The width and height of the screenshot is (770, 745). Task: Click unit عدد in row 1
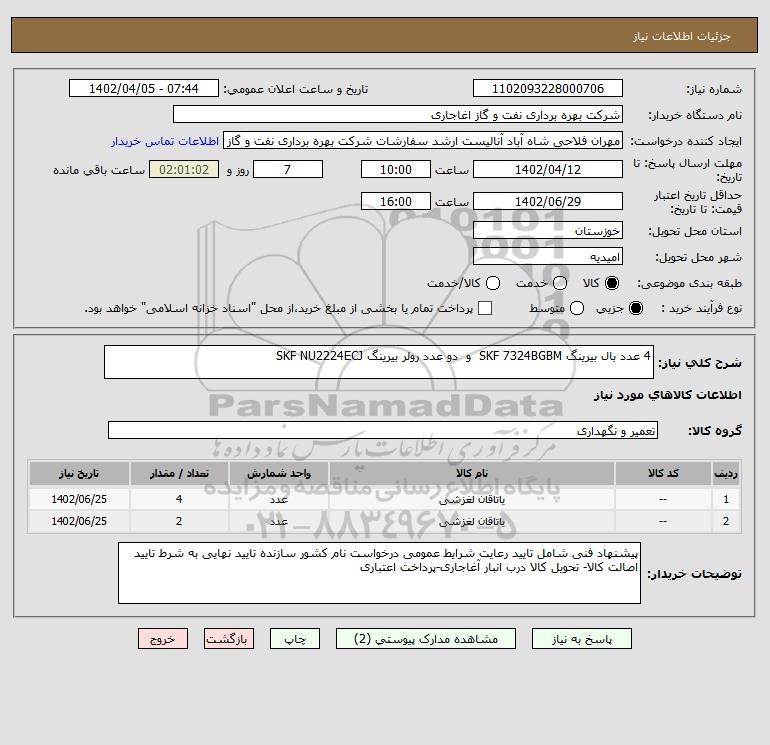click(278, 499)
